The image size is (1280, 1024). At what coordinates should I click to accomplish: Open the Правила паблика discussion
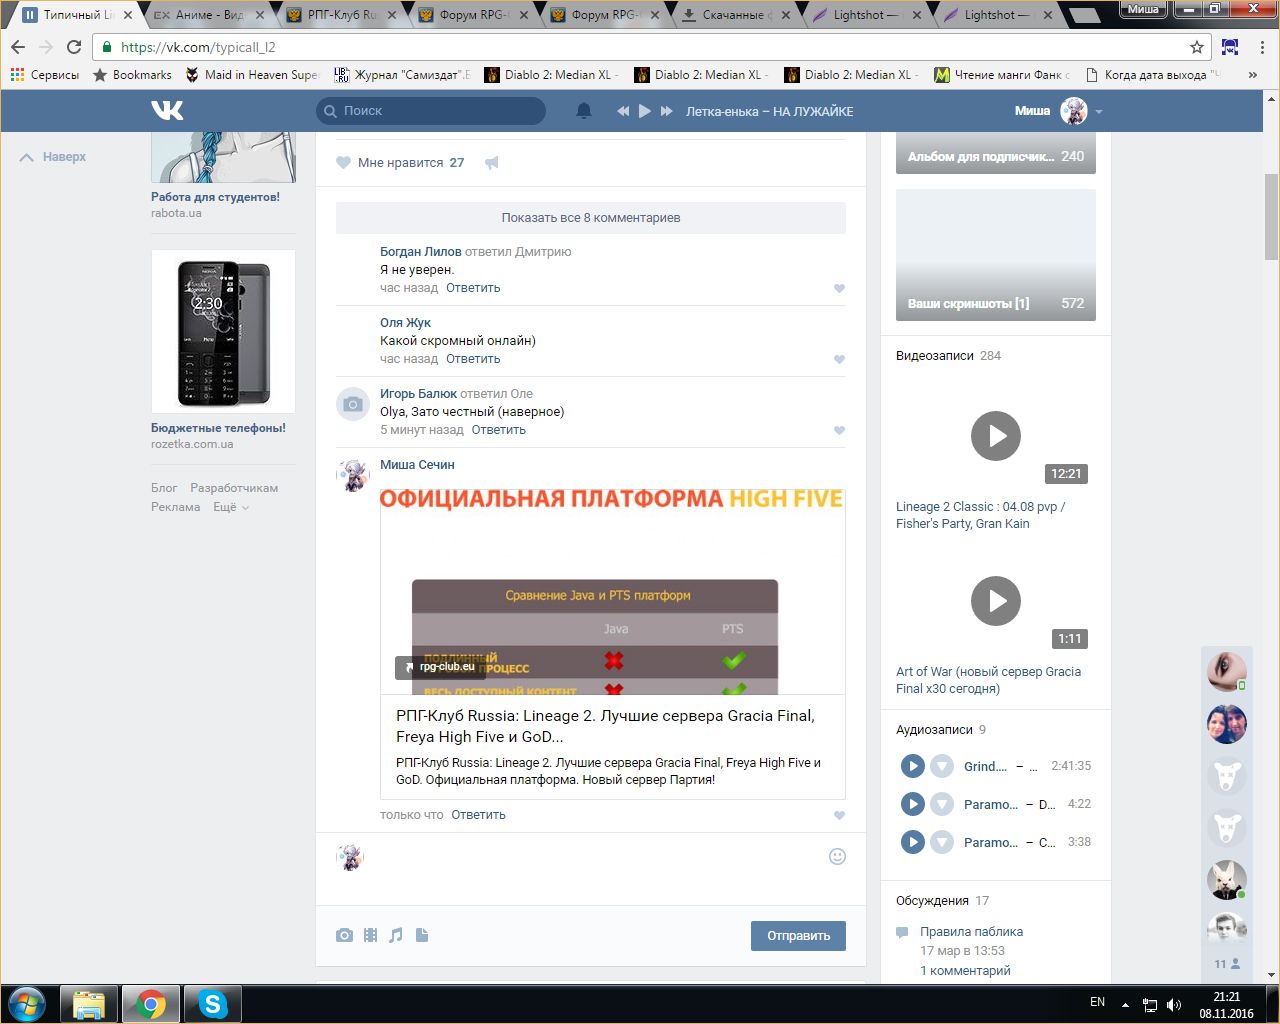coord(971,931)
